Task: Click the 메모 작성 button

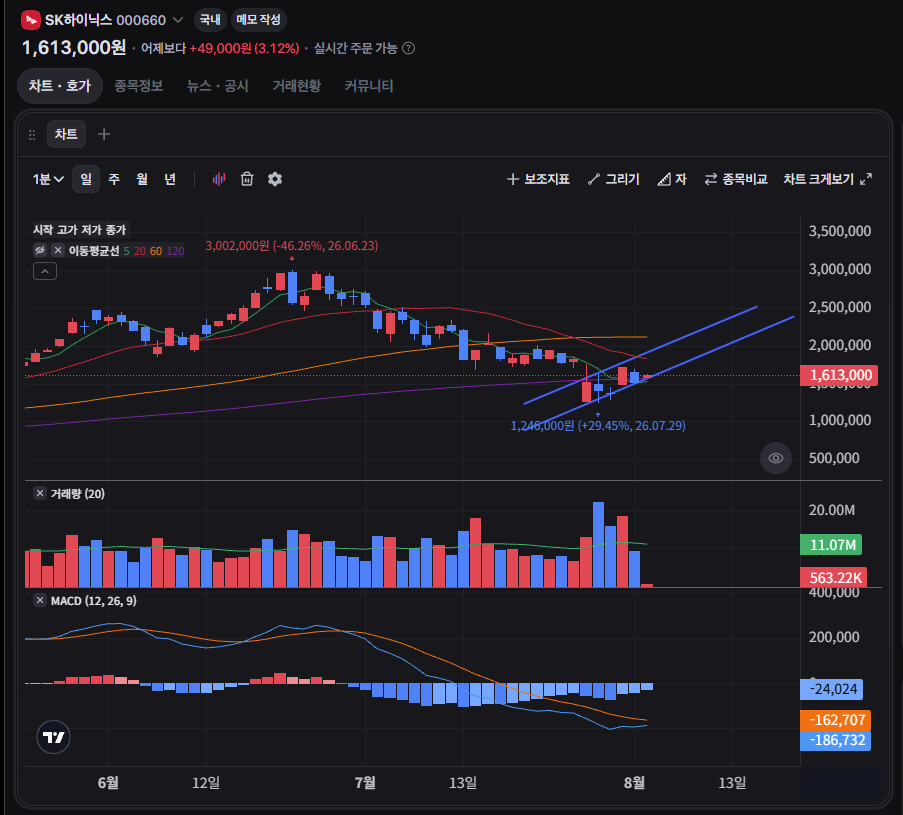Action: pos(258,20)
